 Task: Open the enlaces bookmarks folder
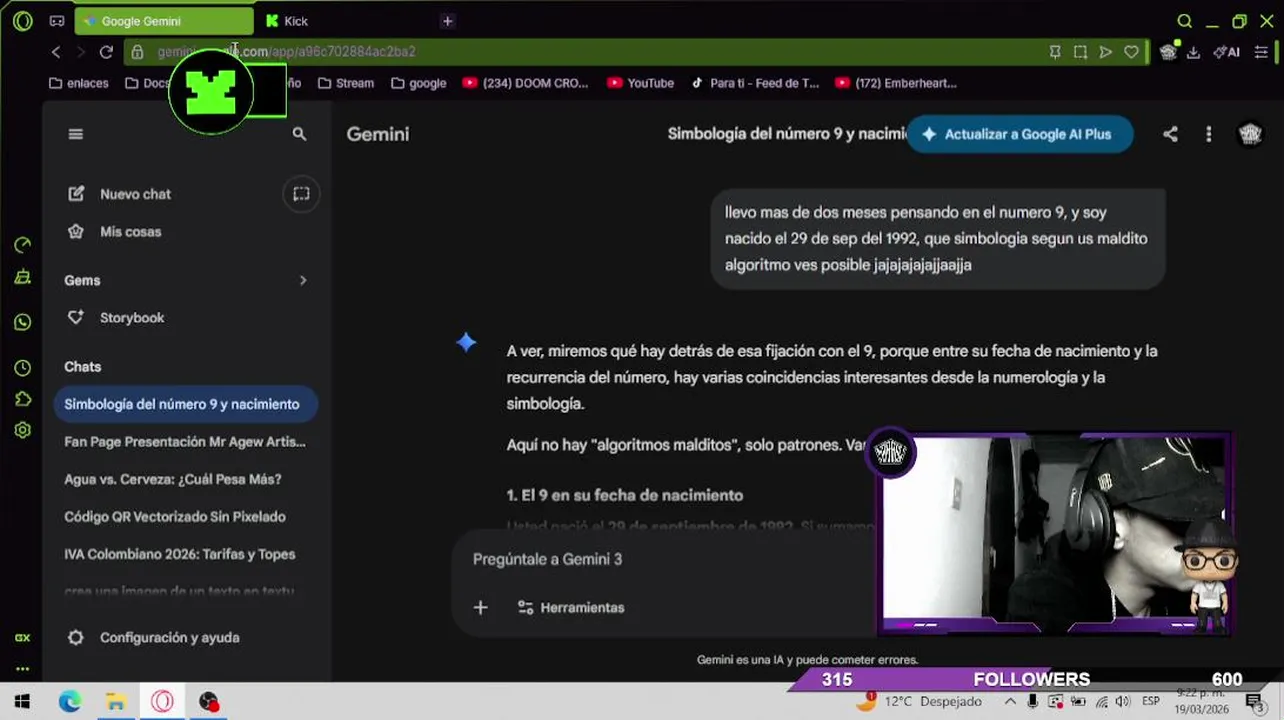point(79,83)
